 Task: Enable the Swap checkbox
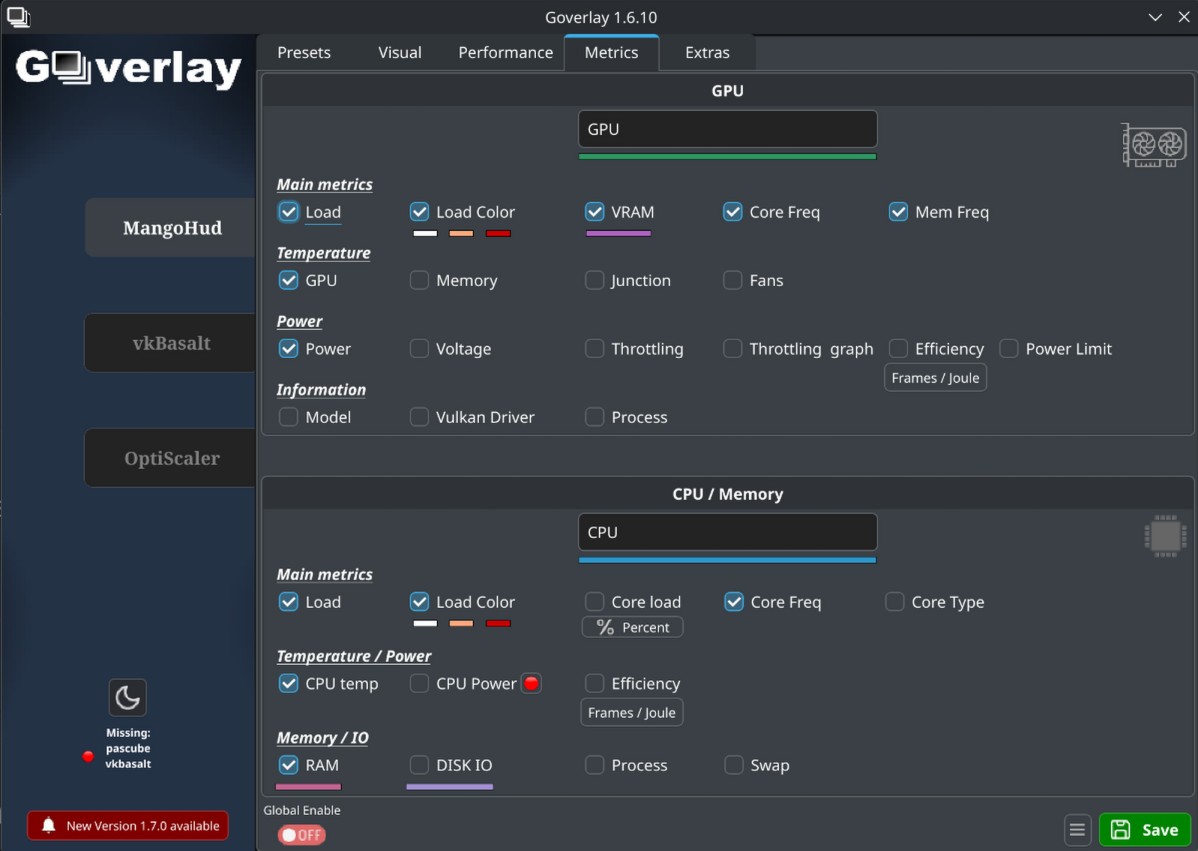(x=733, y=765)
